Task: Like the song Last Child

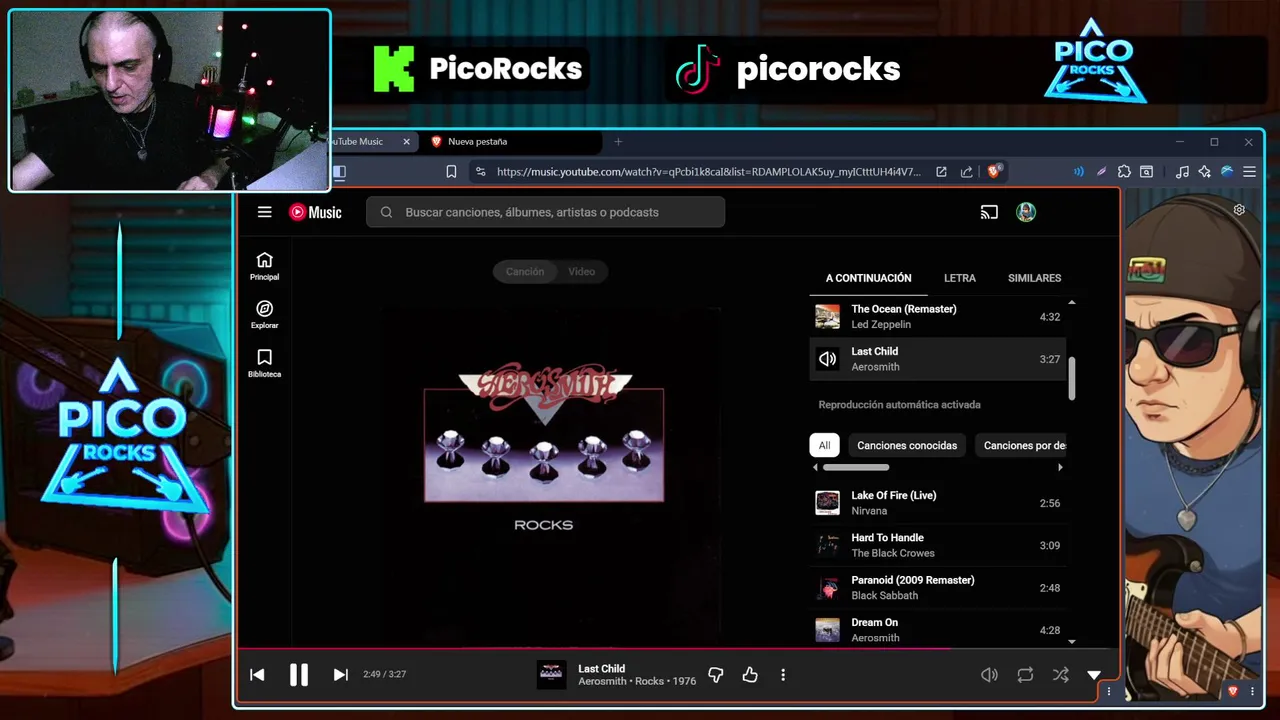Action: tap(750, 675)
